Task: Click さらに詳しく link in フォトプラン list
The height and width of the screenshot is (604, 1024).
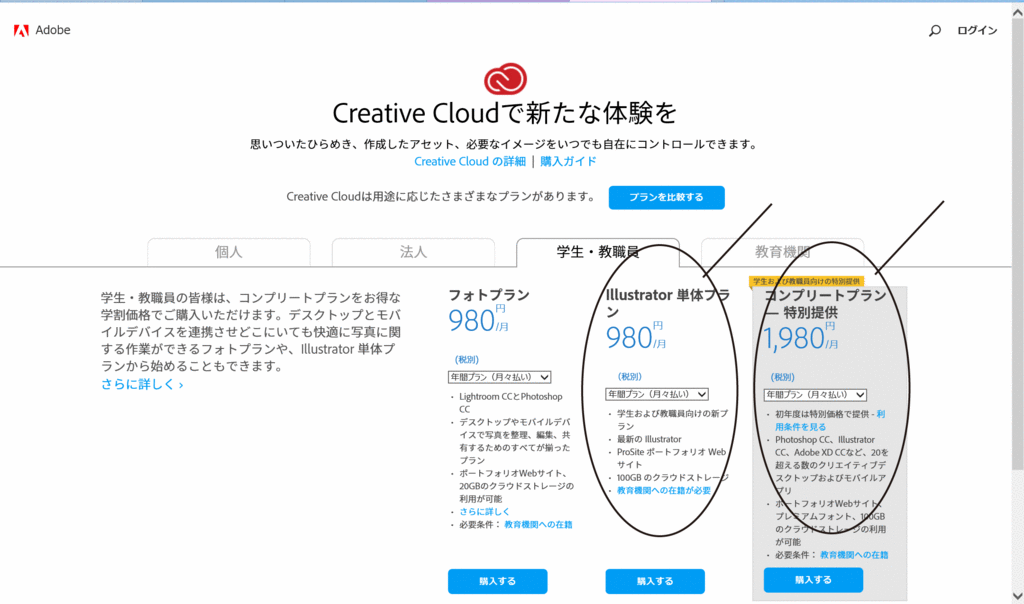Action: coord(484,512)
